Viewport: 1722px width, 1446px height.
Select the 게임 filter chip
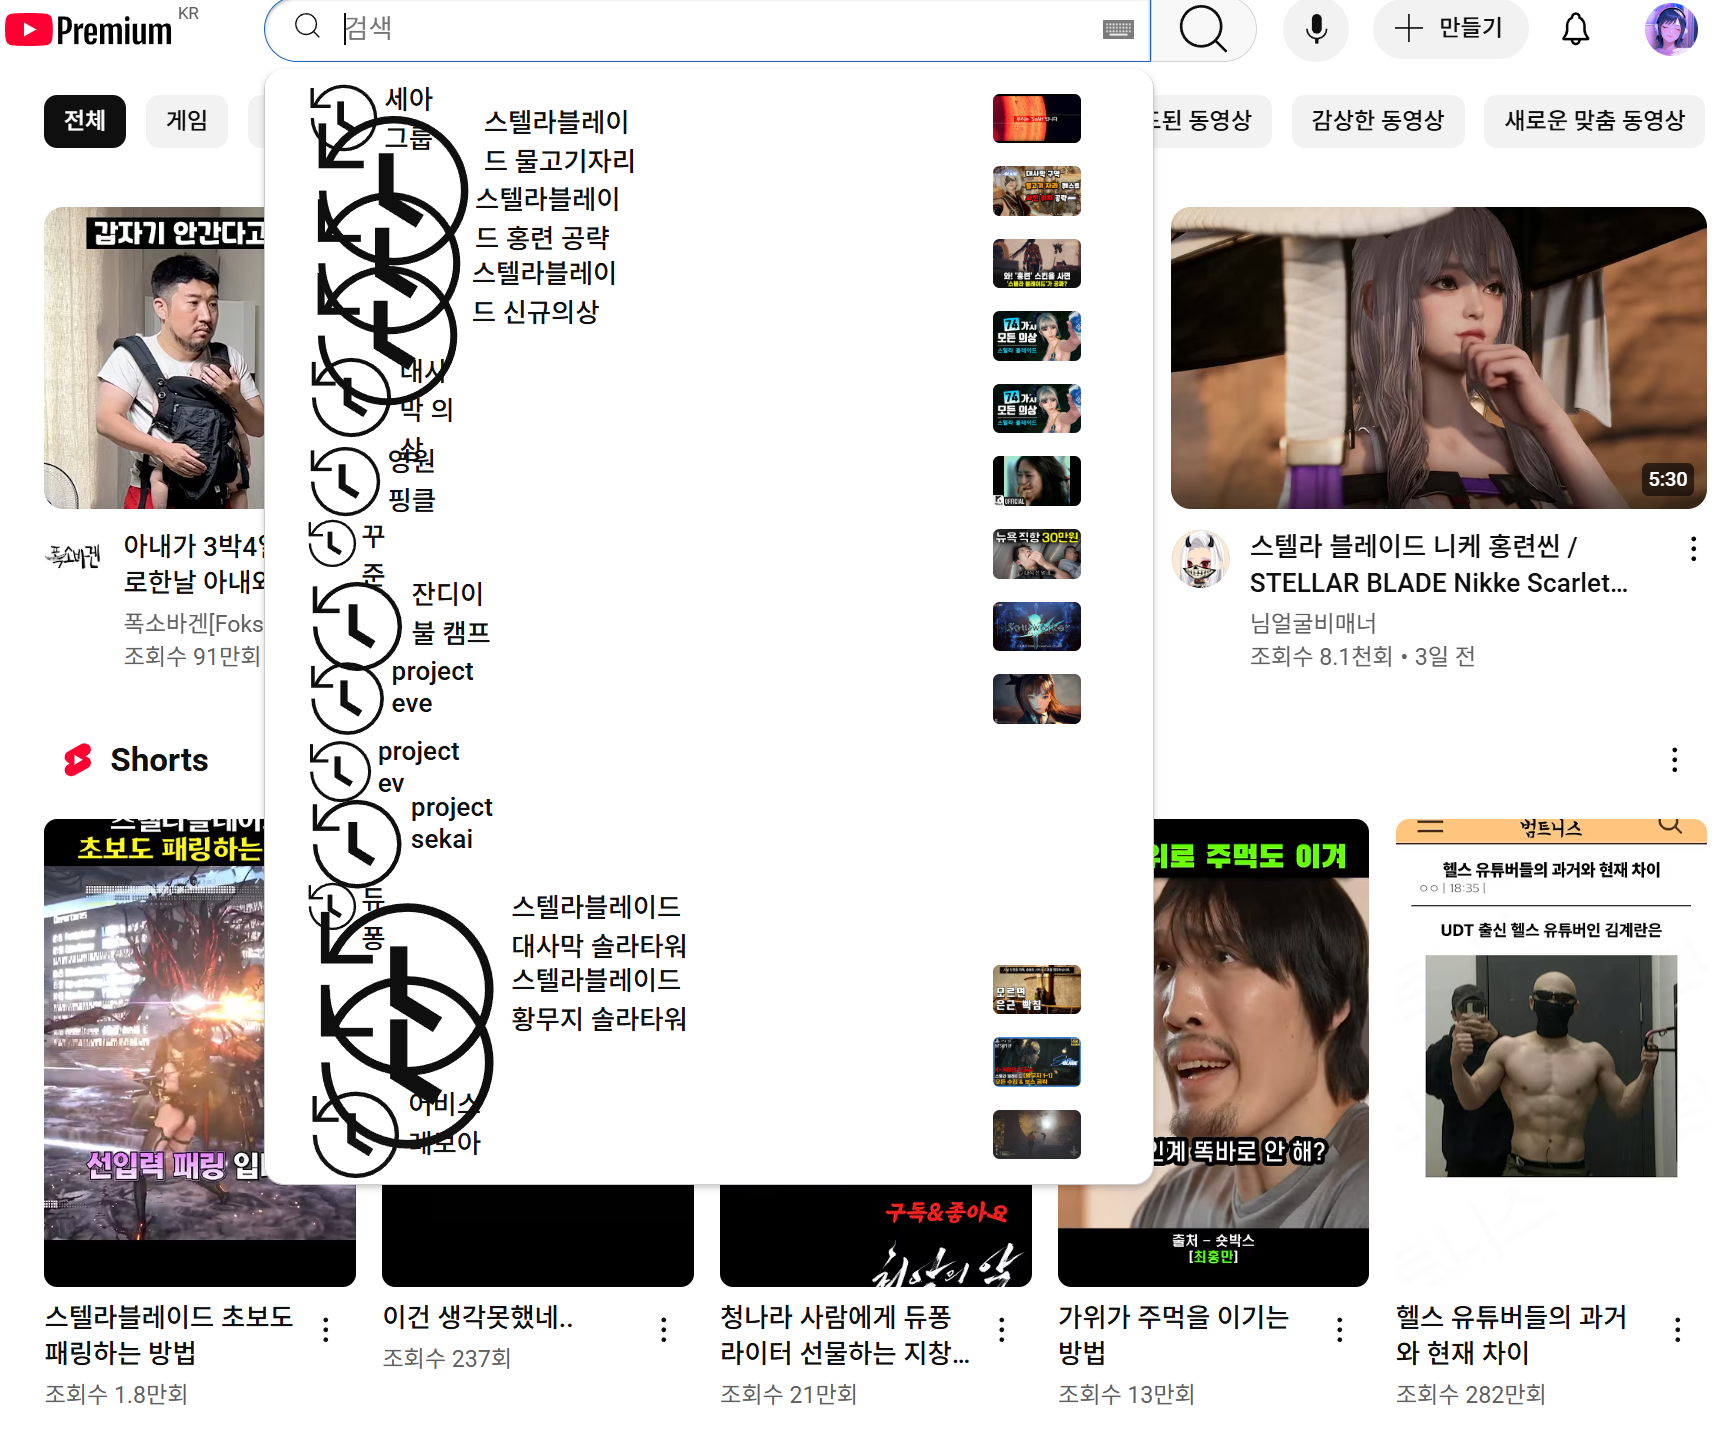tap(187, 121)
